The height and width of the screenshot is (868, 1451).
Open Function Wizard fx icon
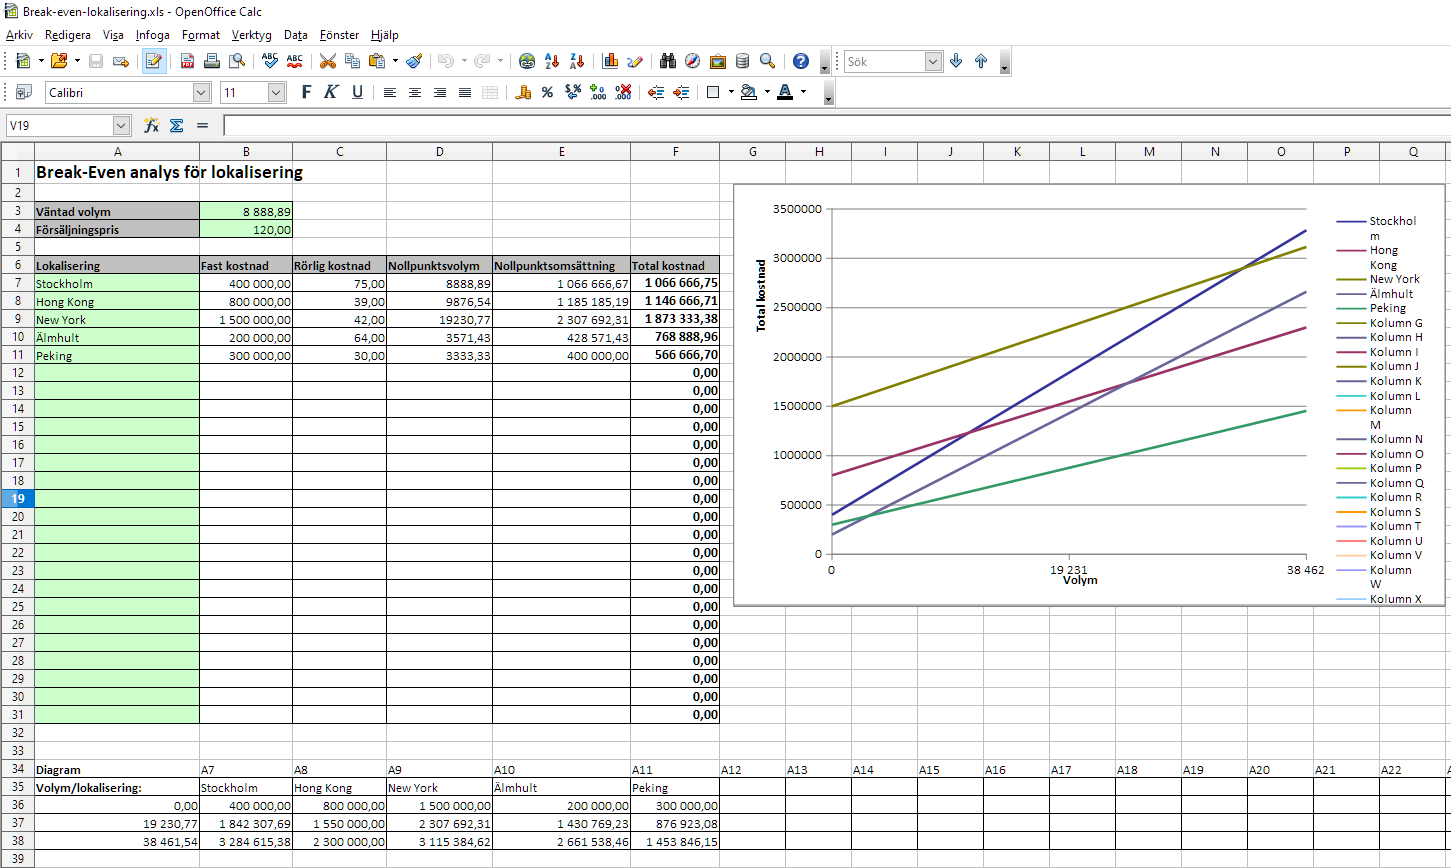click(152, 125)
